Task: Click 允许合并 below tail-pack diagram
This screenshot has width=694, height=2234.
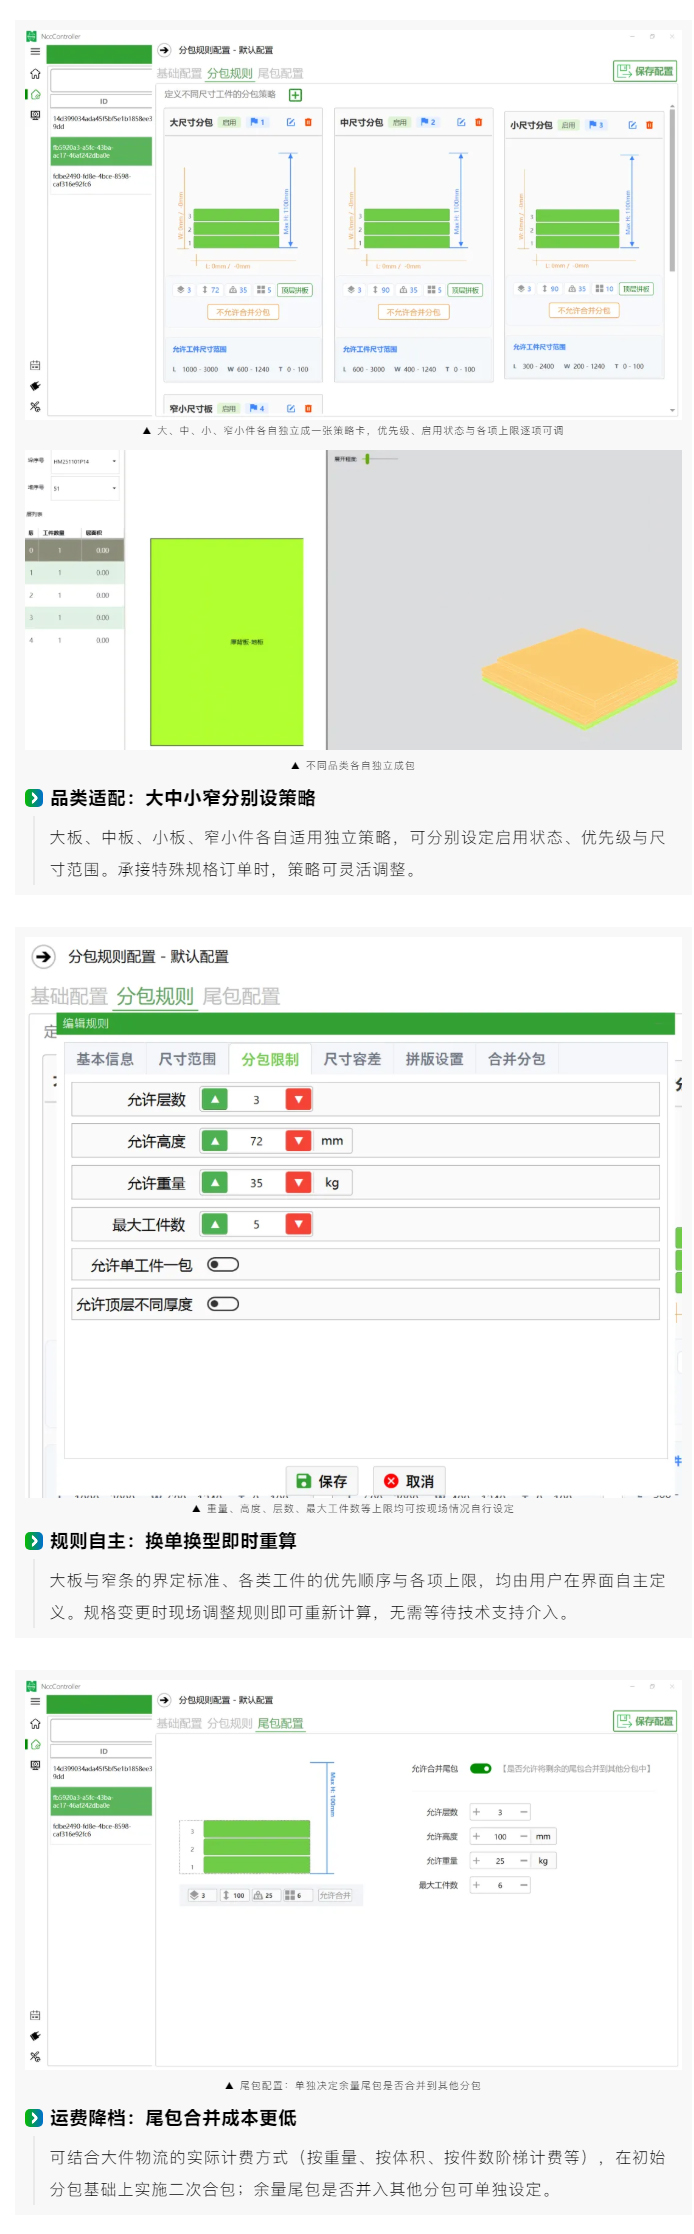Action: tap(335, 1895)
